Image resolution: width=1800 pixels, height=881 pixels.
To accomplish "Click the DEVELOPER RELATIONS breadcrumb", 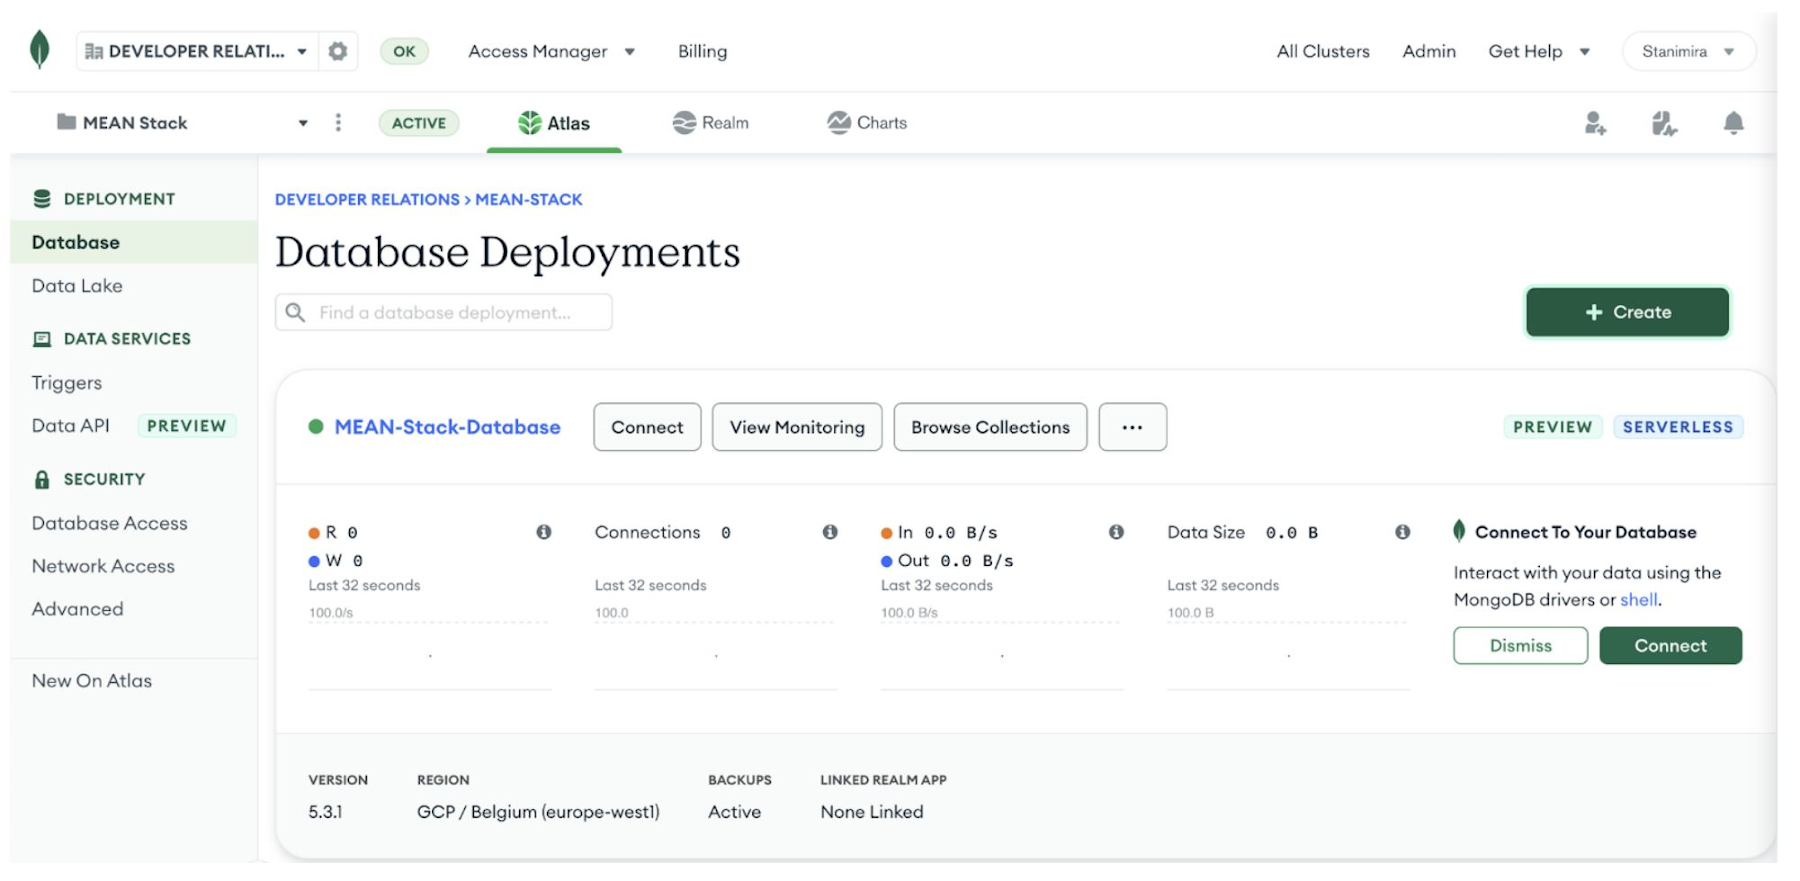I will [367, 200].
